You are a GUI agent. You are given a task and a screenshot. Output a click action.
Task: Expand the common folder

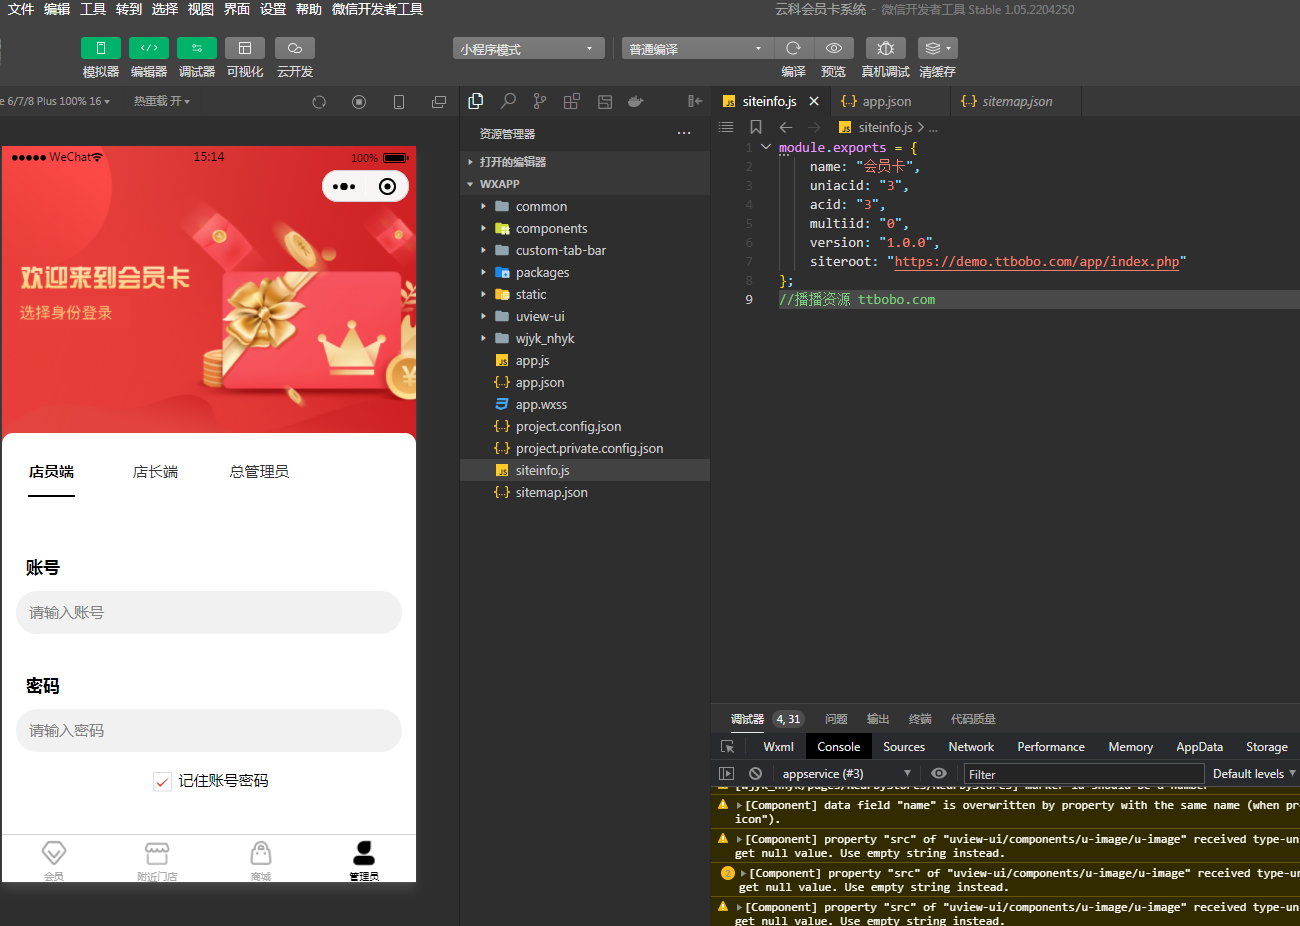(x=585, y=206)
